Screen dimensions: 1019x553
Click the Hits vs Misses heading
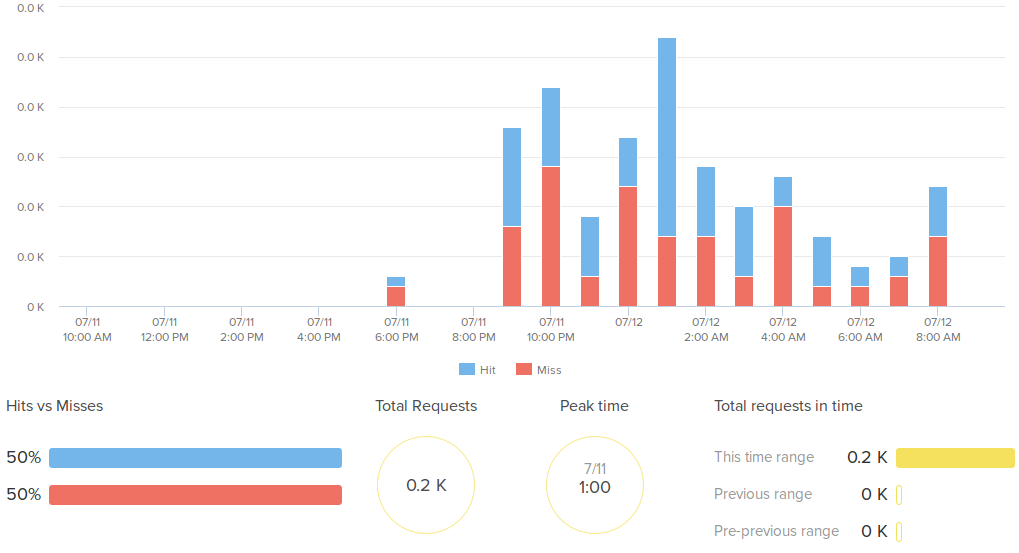pyautogui.click(x=55, y=406)
